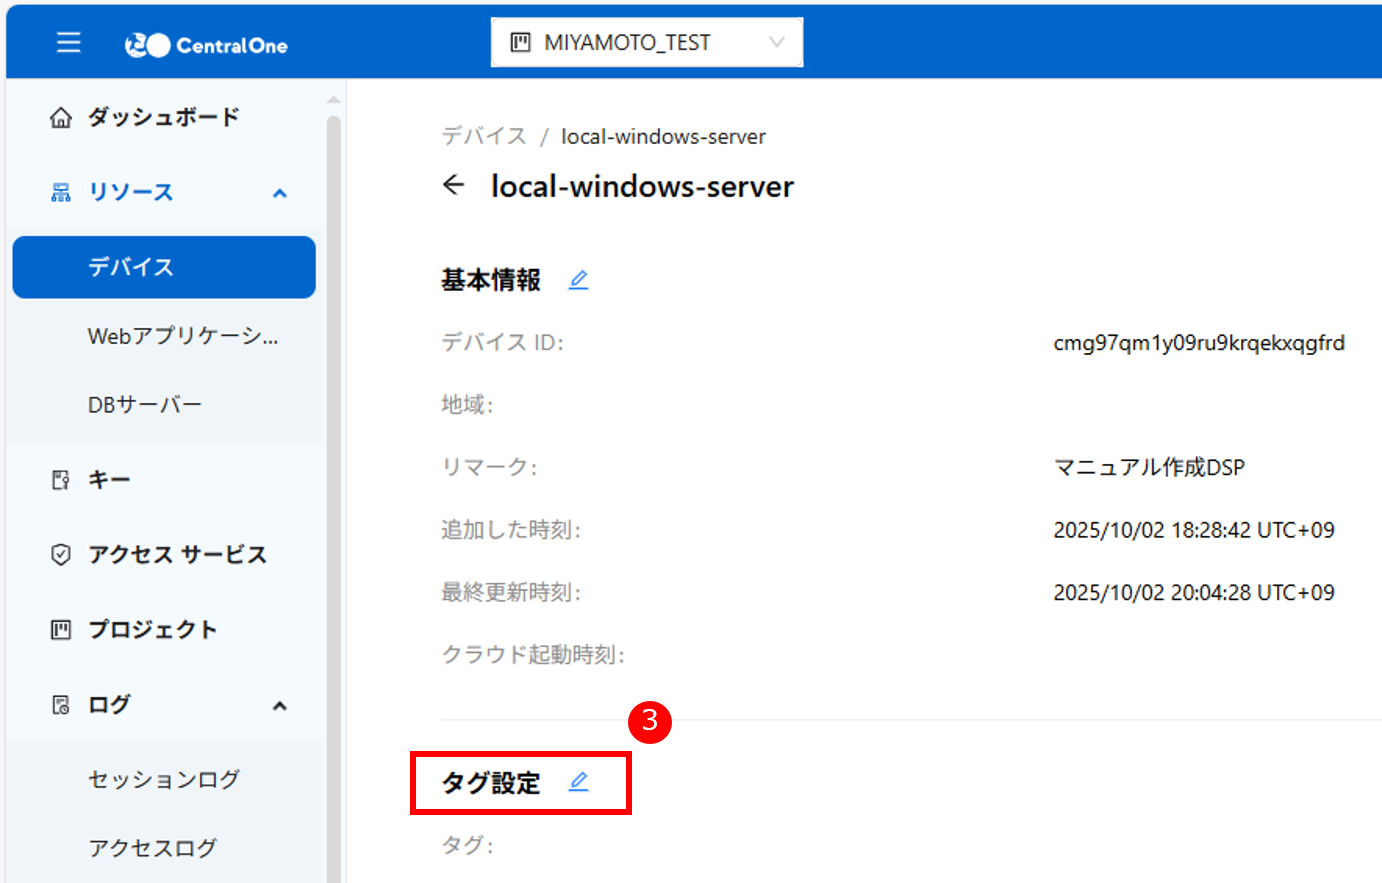Click the sidebar vertical scrollbar
The image size is (1382, 883).
coord(334,400)
